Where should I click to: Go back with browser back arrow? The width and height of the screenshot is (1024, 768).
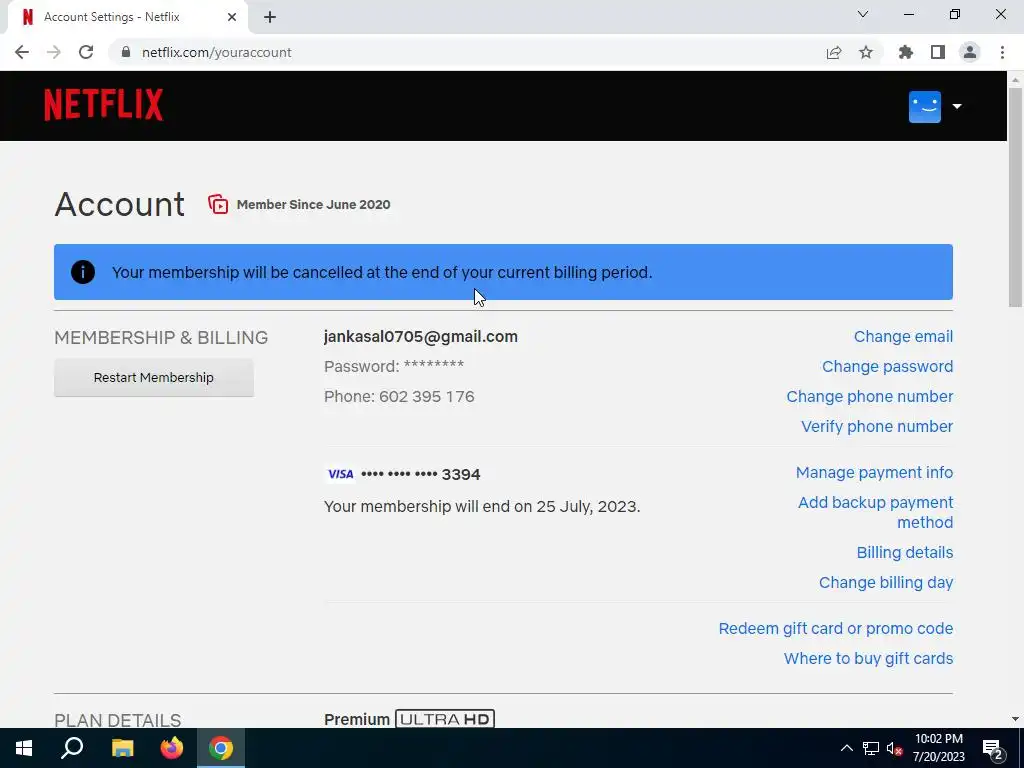[x=22, y=52]
